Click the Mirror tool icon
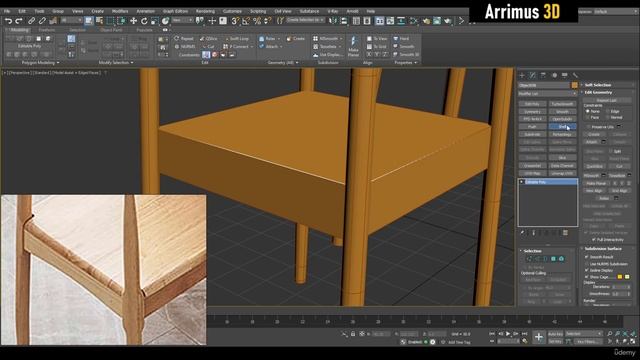The height and width of the screenshot is (360, 640). click(333, 20)
